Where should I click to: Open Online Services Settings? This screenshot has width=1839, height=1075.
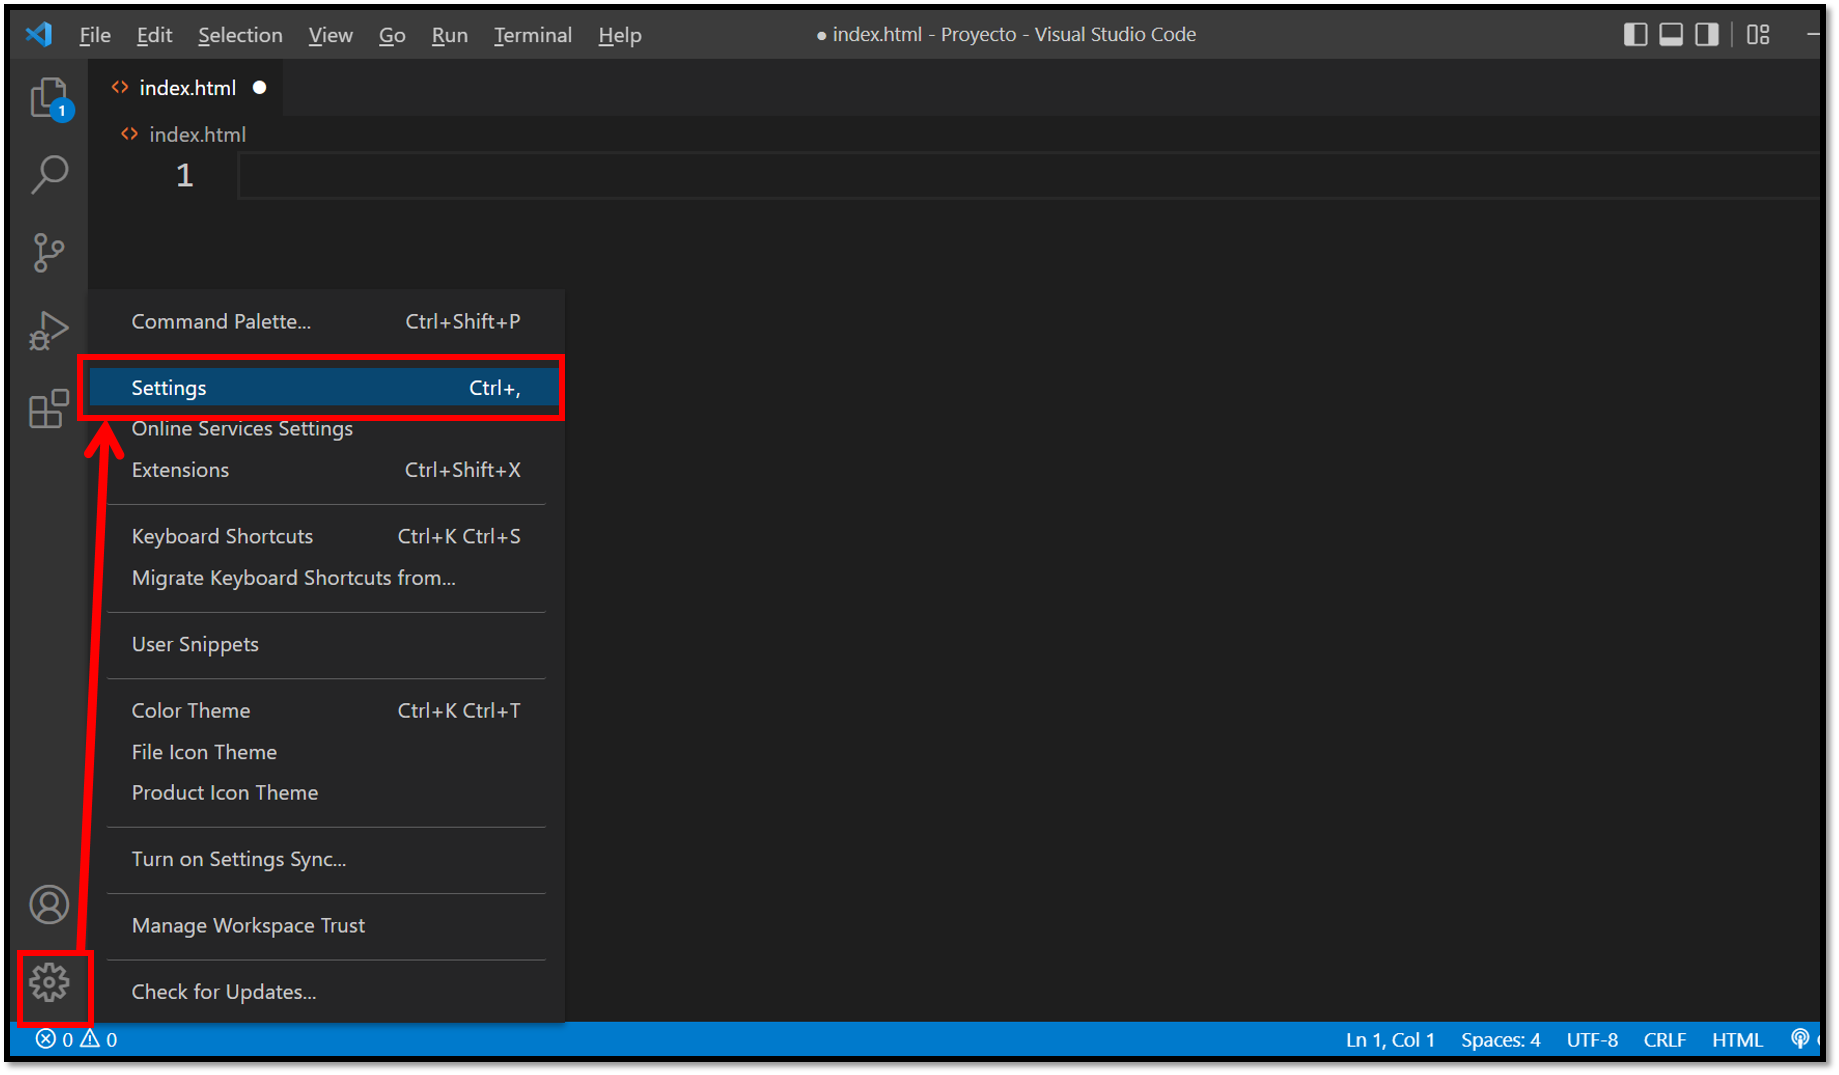click(326, 429)
